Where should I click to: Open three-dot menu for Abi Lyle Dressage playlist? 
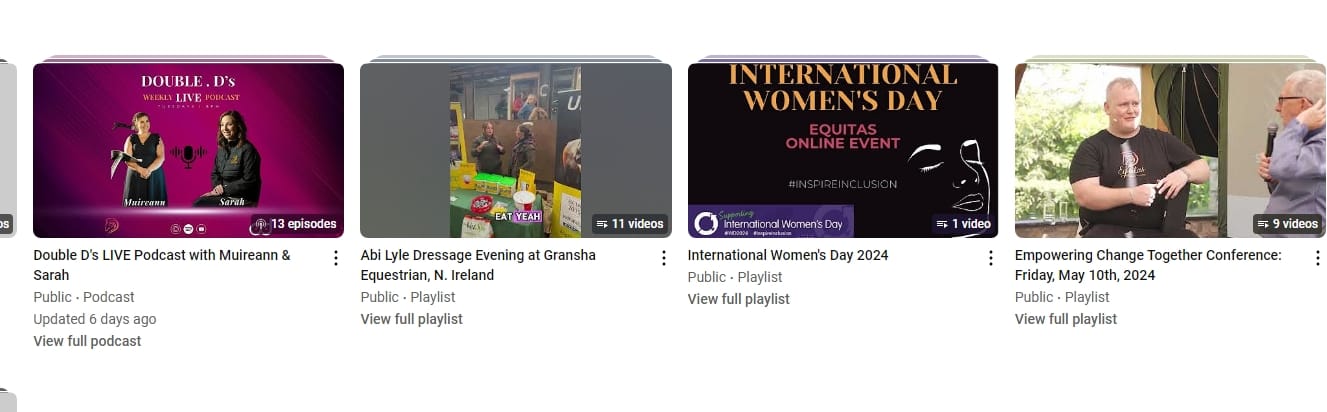click(x=663, y=258)
